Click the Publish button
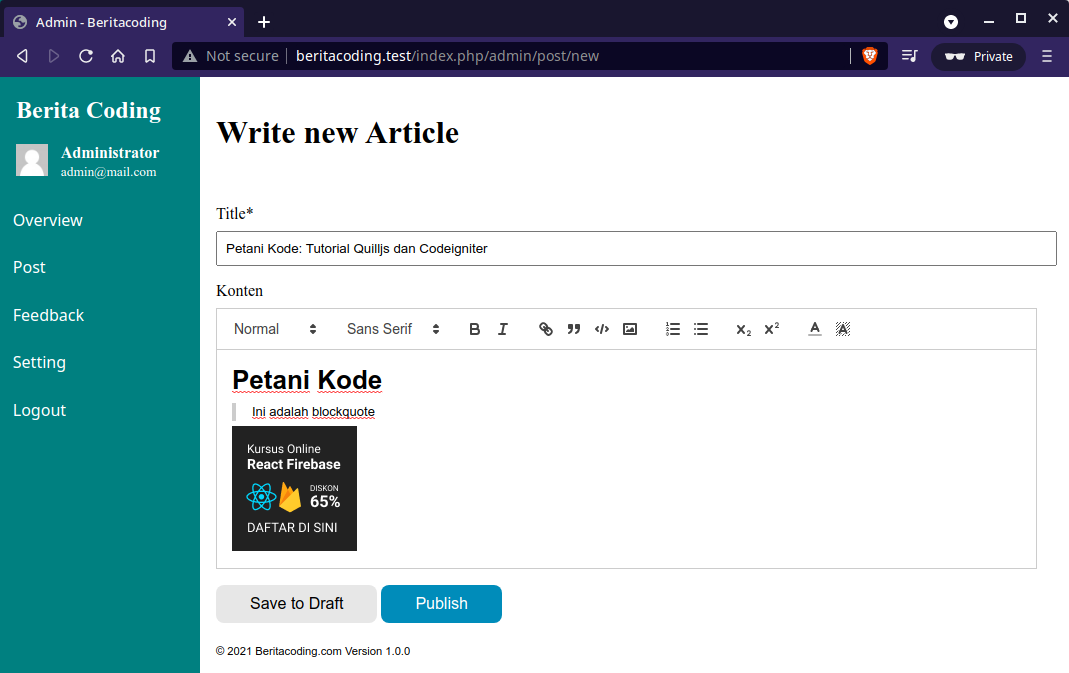Viewport: 1069px width, 673px height. 441,603
